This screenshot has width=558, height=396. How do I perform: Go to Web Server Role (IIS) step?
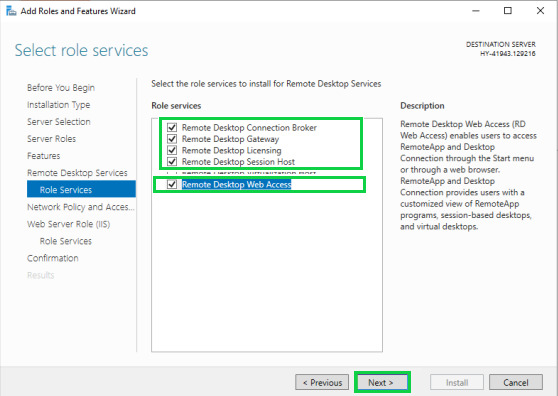[x=69, y=224]
